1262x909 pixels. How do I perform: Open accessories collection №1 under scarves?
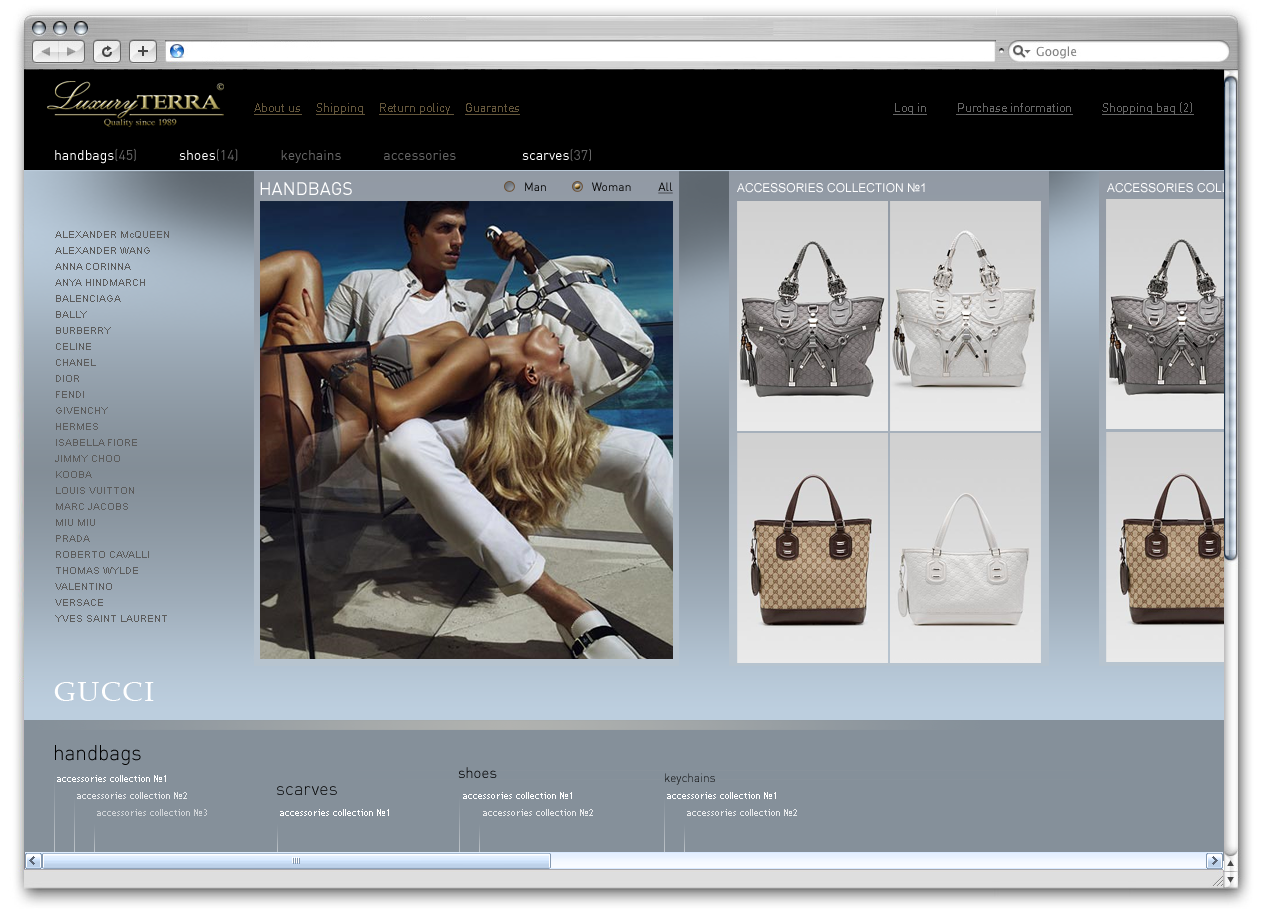[334, 813]
